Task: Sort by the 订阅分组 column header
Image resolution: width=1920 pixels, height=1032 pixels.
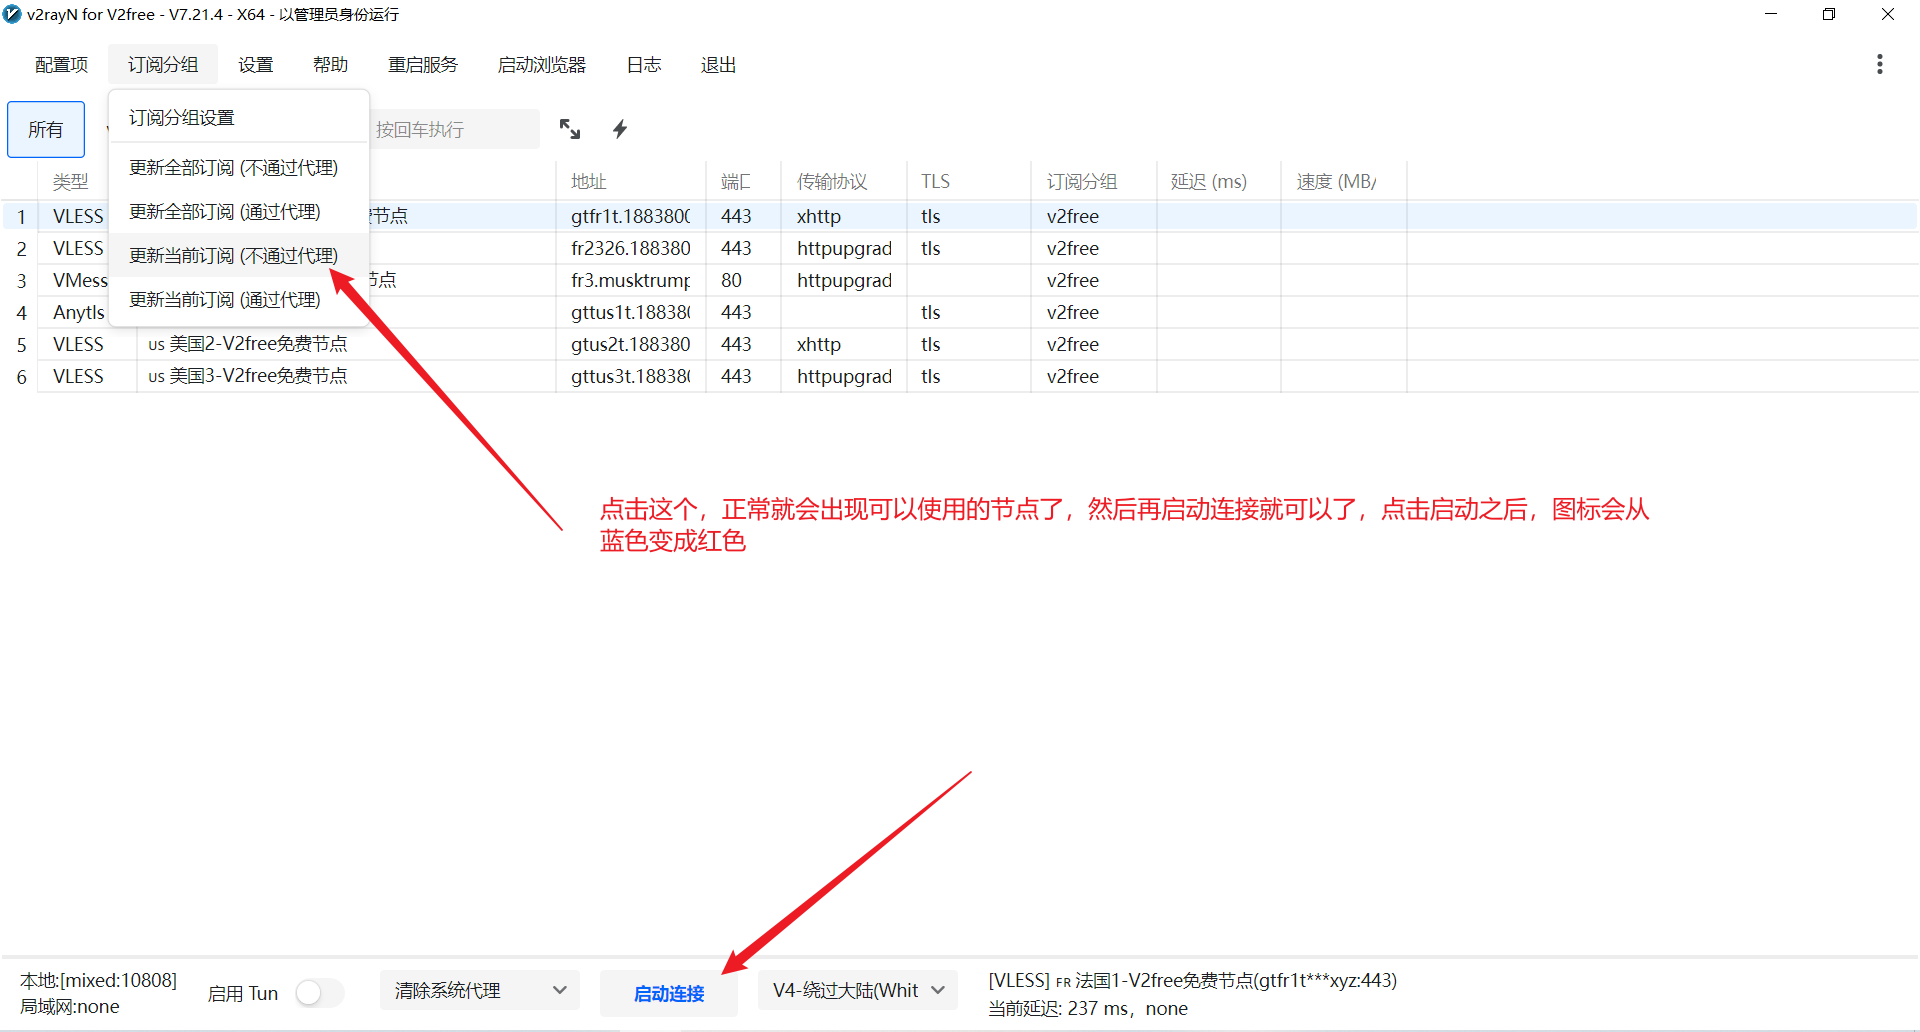Action: pyautogui.click(x=1094, y=181)
